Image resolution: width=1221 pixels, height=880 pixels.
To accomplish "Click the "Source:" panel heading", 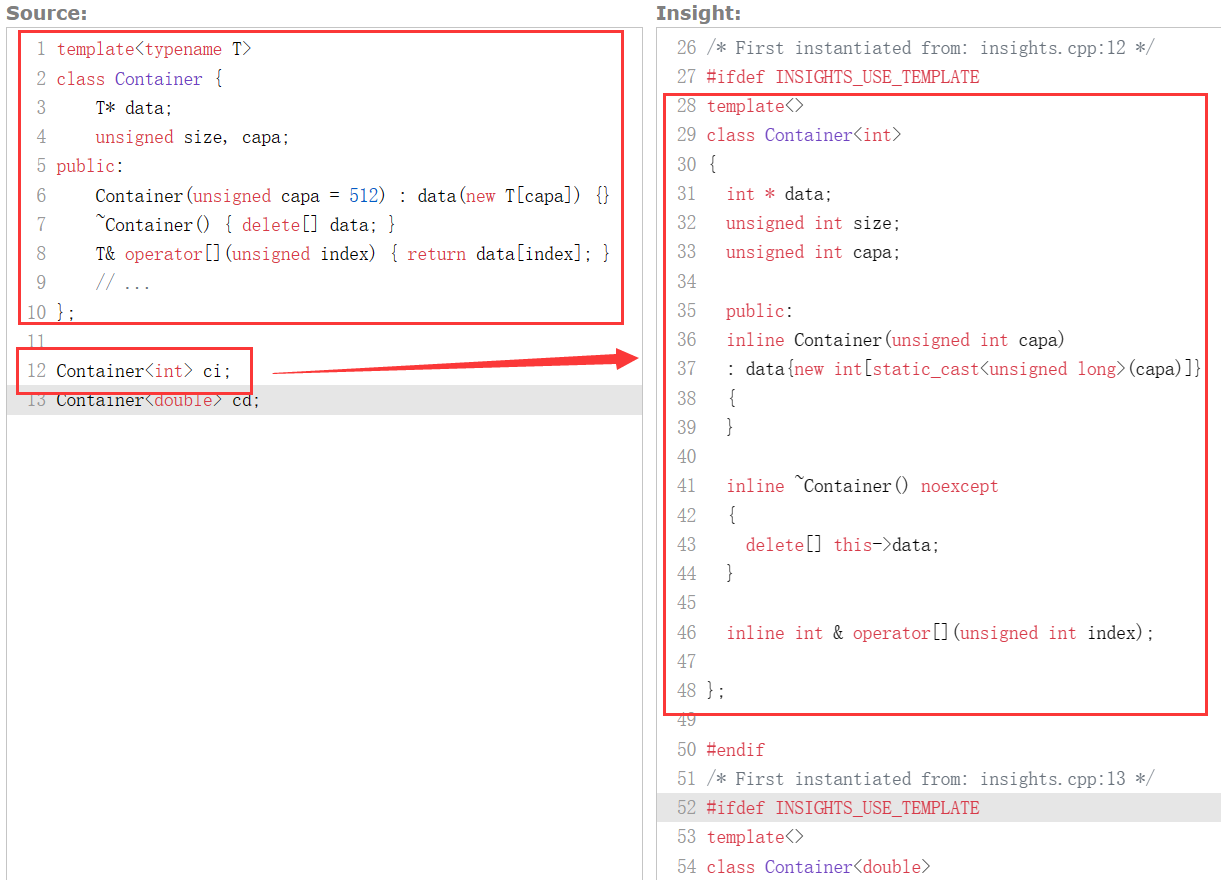I will [46, 13].
